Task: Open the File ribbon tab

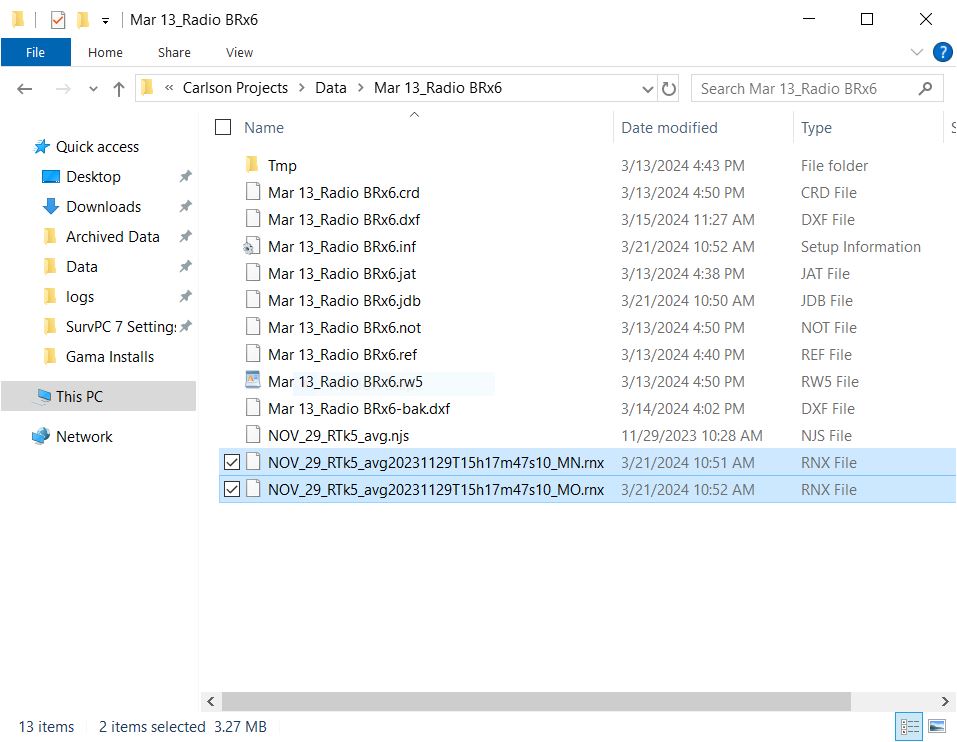Action: [35, 52]
